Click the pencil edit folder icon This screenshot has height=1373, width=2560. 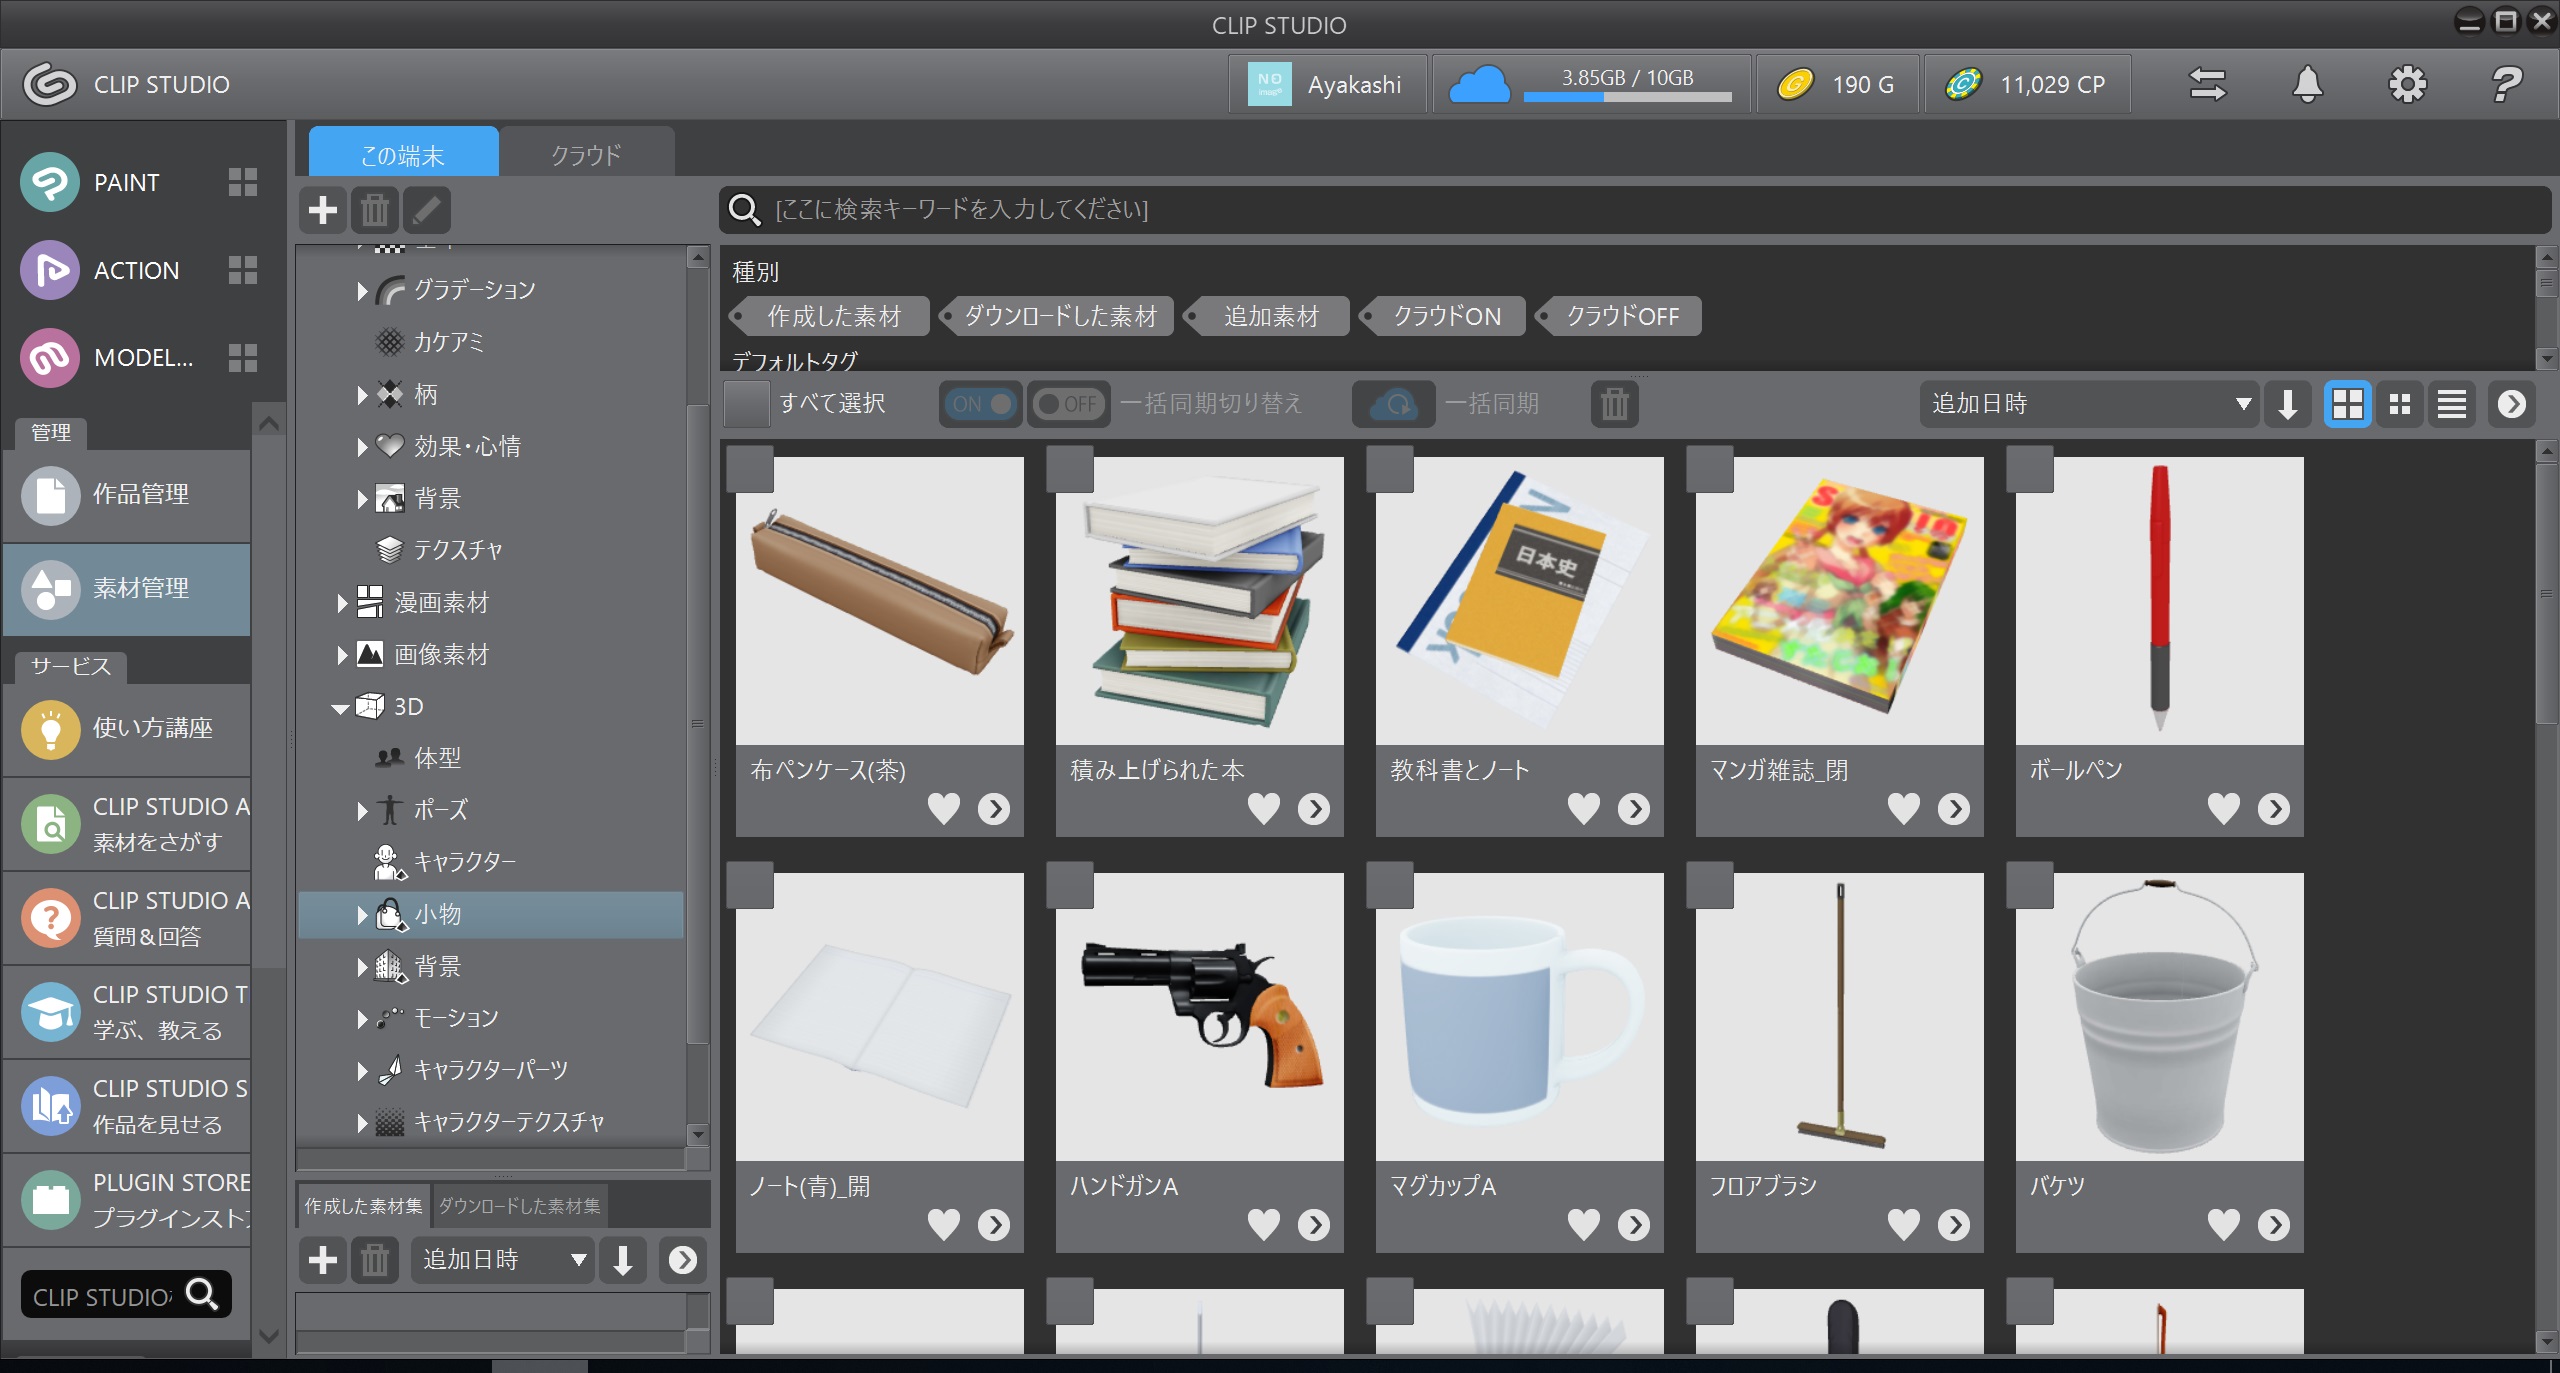[427, 210]
